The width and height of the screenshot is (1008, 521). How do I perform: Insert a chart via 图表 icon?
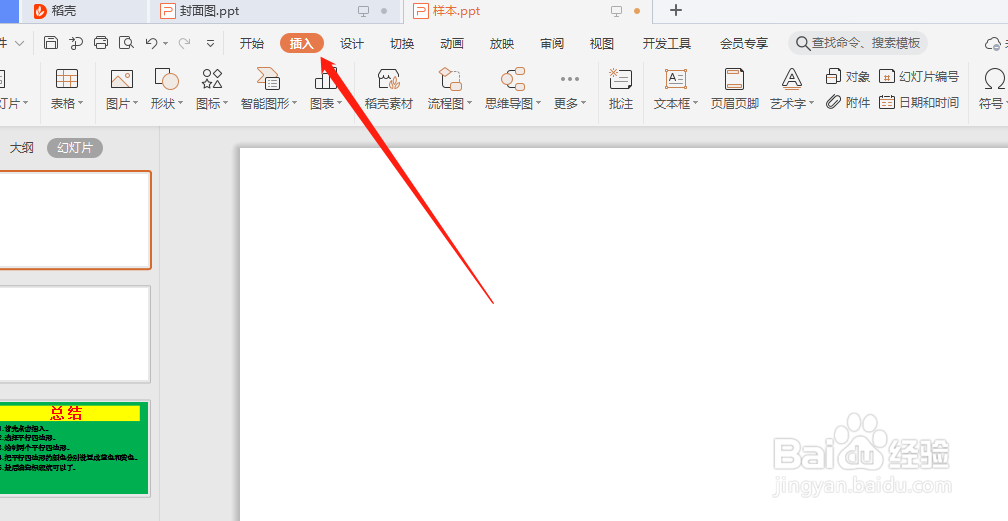click(x=326, y=79)
